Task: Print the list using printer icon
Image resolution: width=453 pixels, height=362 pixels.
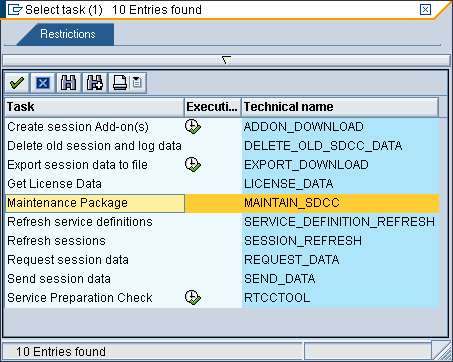Action: pyautogui.click(x=120, y=83)
